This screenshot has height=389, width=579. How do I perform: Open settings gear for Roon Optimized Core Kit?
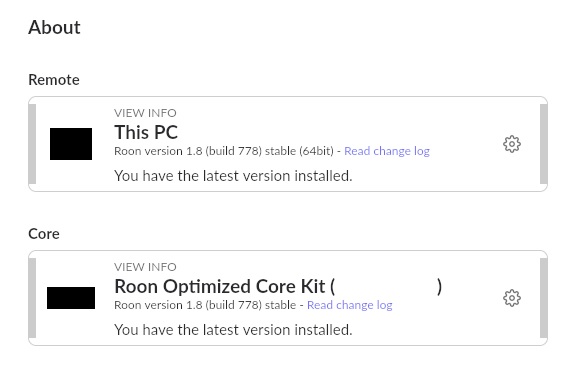[512, 298]
